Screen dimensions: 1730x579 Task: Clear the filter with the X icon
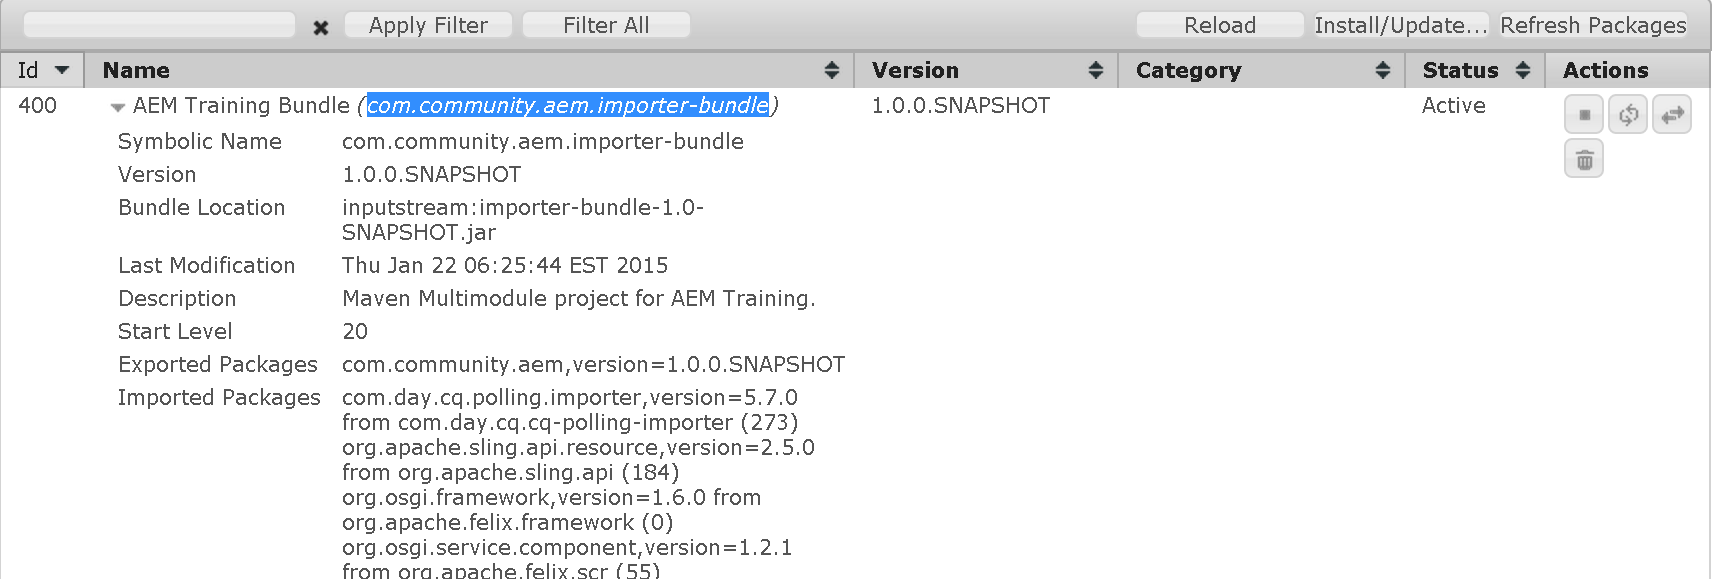[x=321, y=27]
